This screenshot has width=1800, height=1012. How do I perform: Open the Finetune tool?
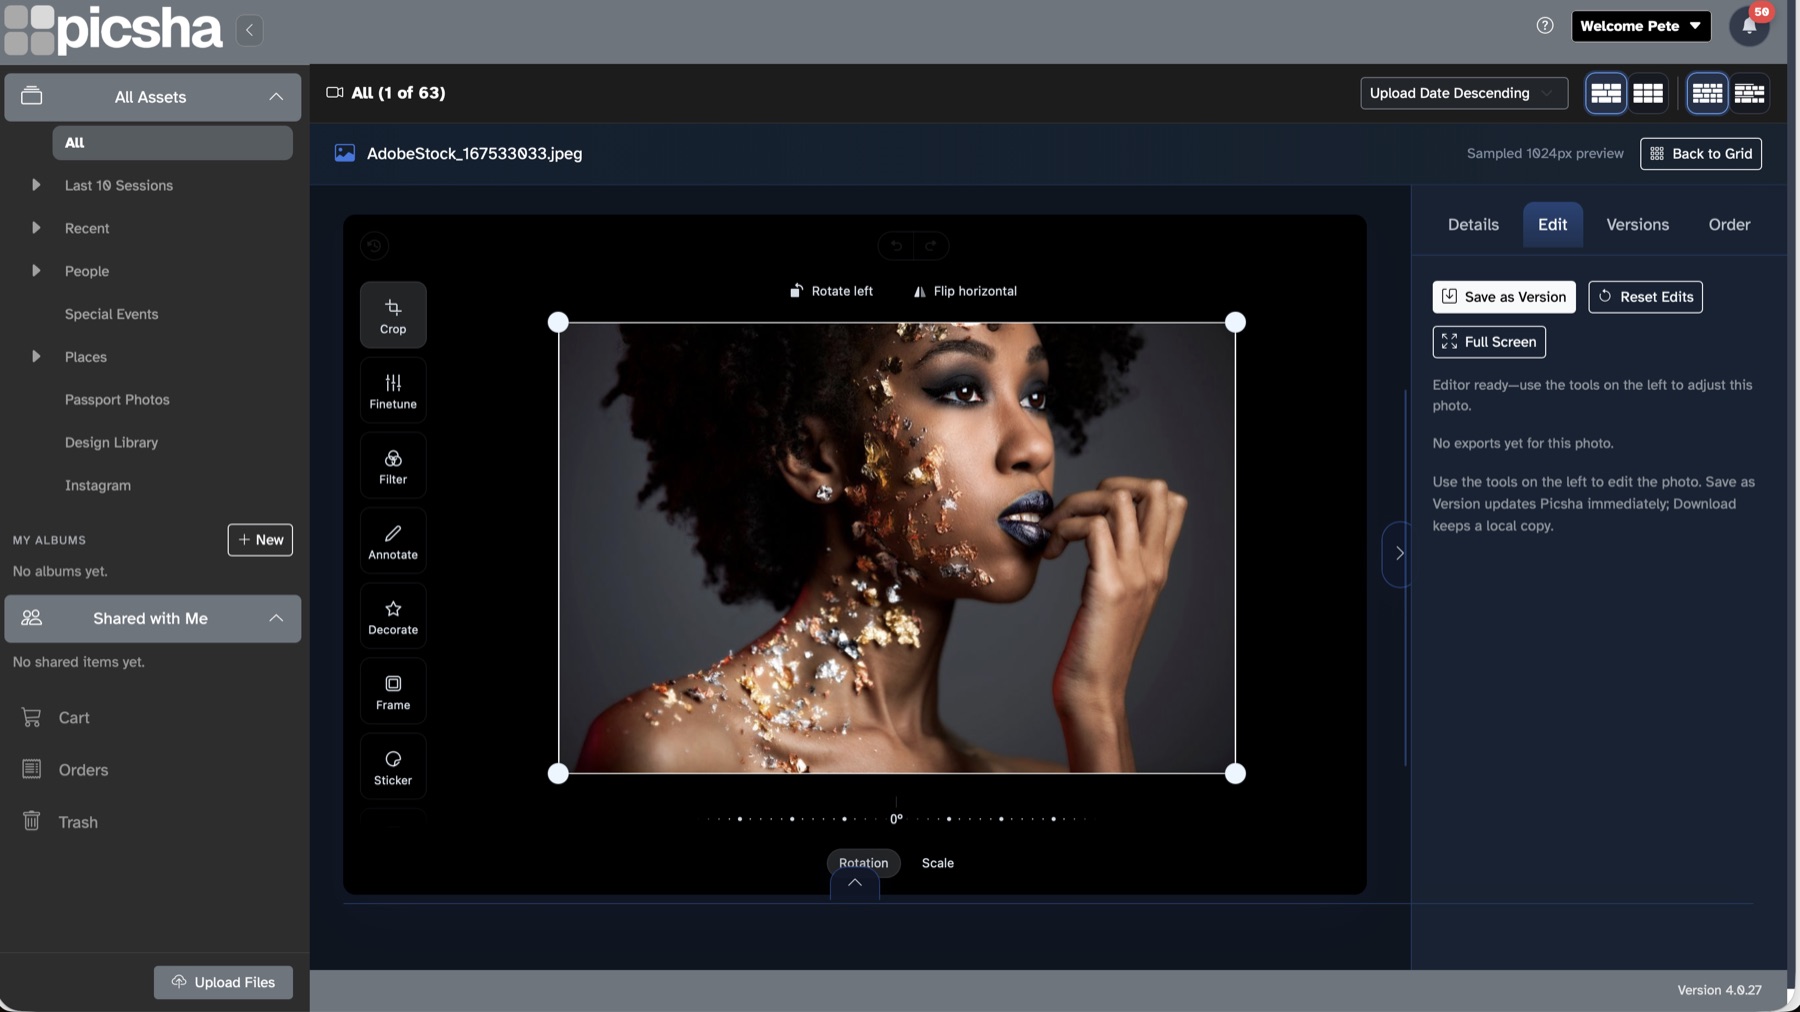(x=393, y=390)
